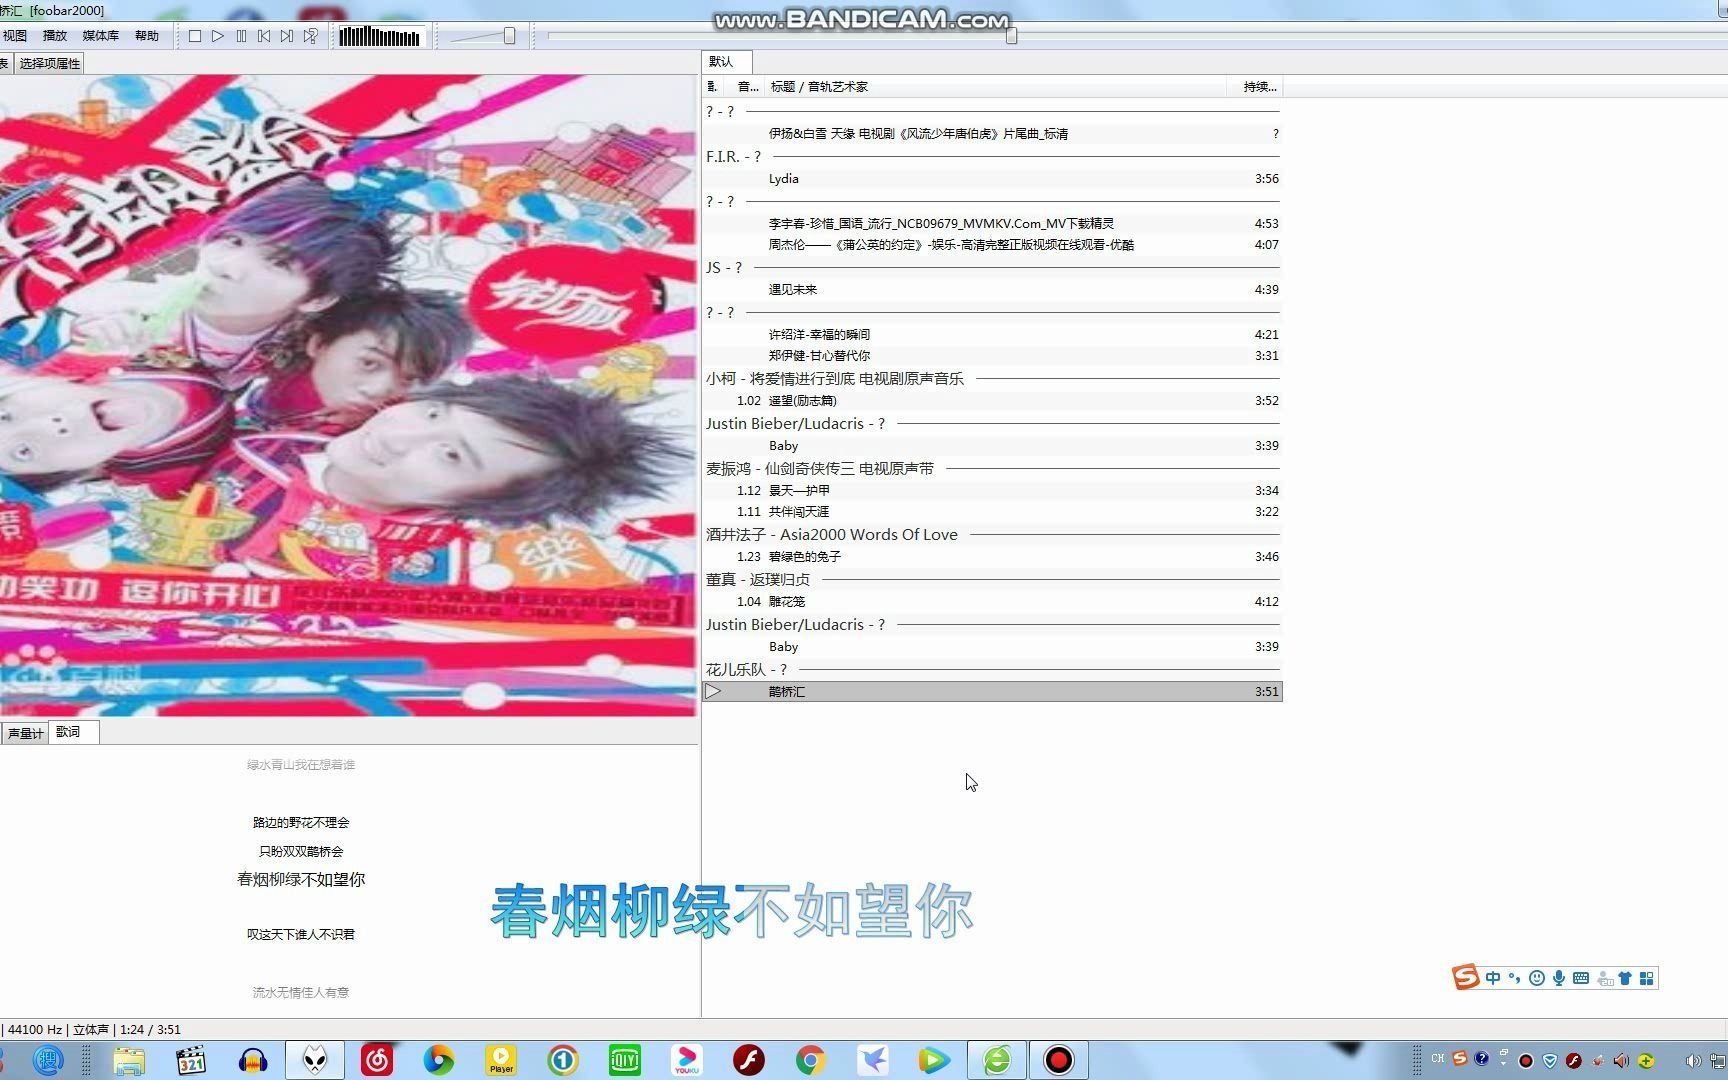Toggle Chinese/English mode 中 on Sogou bar
1728x1080 pixels.
point(1493,978)
